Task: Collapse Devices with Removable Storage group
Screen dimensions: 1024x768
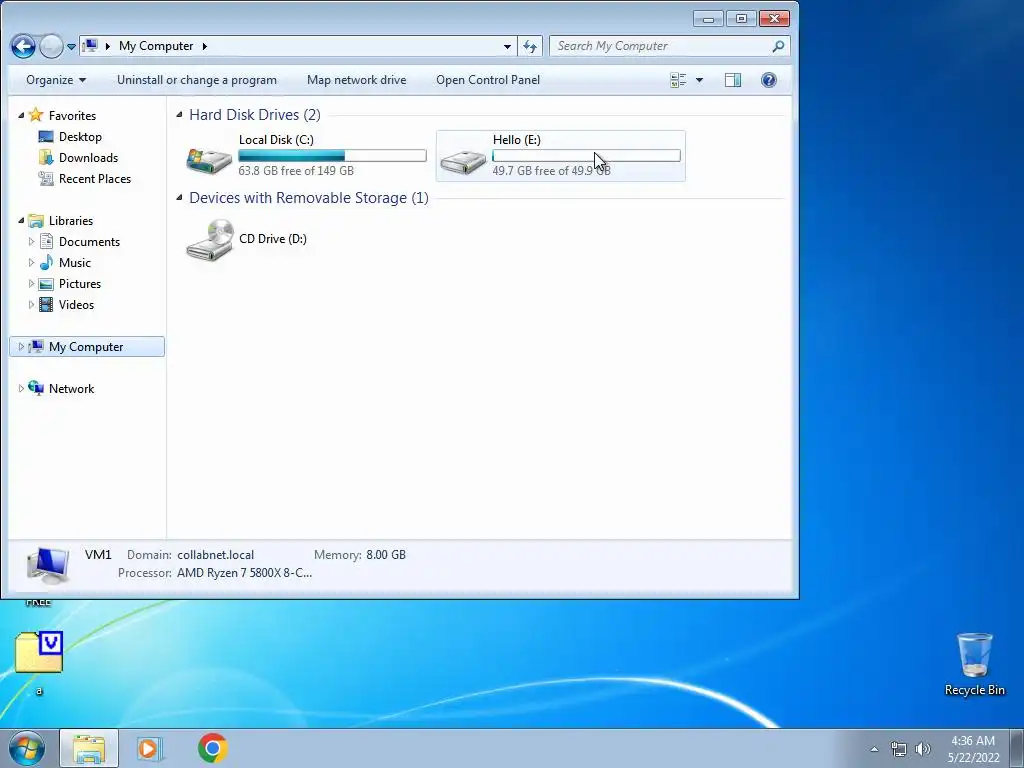Action: pyautogui.click(x=179, y=198)
